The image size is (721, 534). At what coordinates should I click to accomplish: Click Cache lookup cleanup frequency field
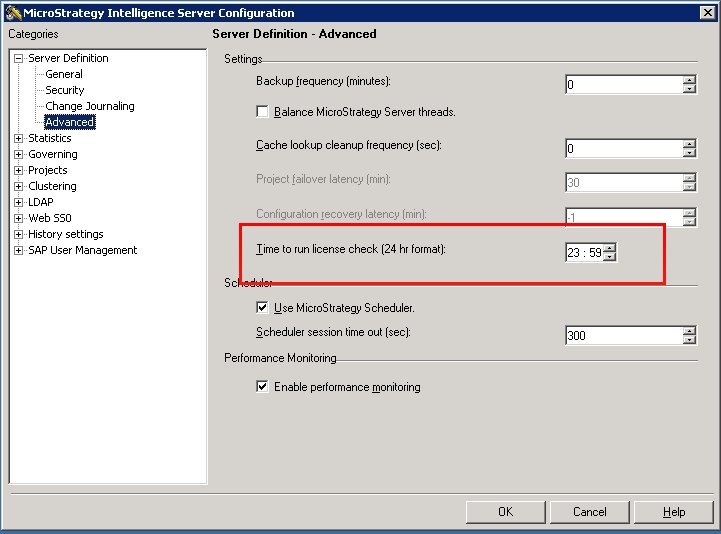[x=624, y=149]
